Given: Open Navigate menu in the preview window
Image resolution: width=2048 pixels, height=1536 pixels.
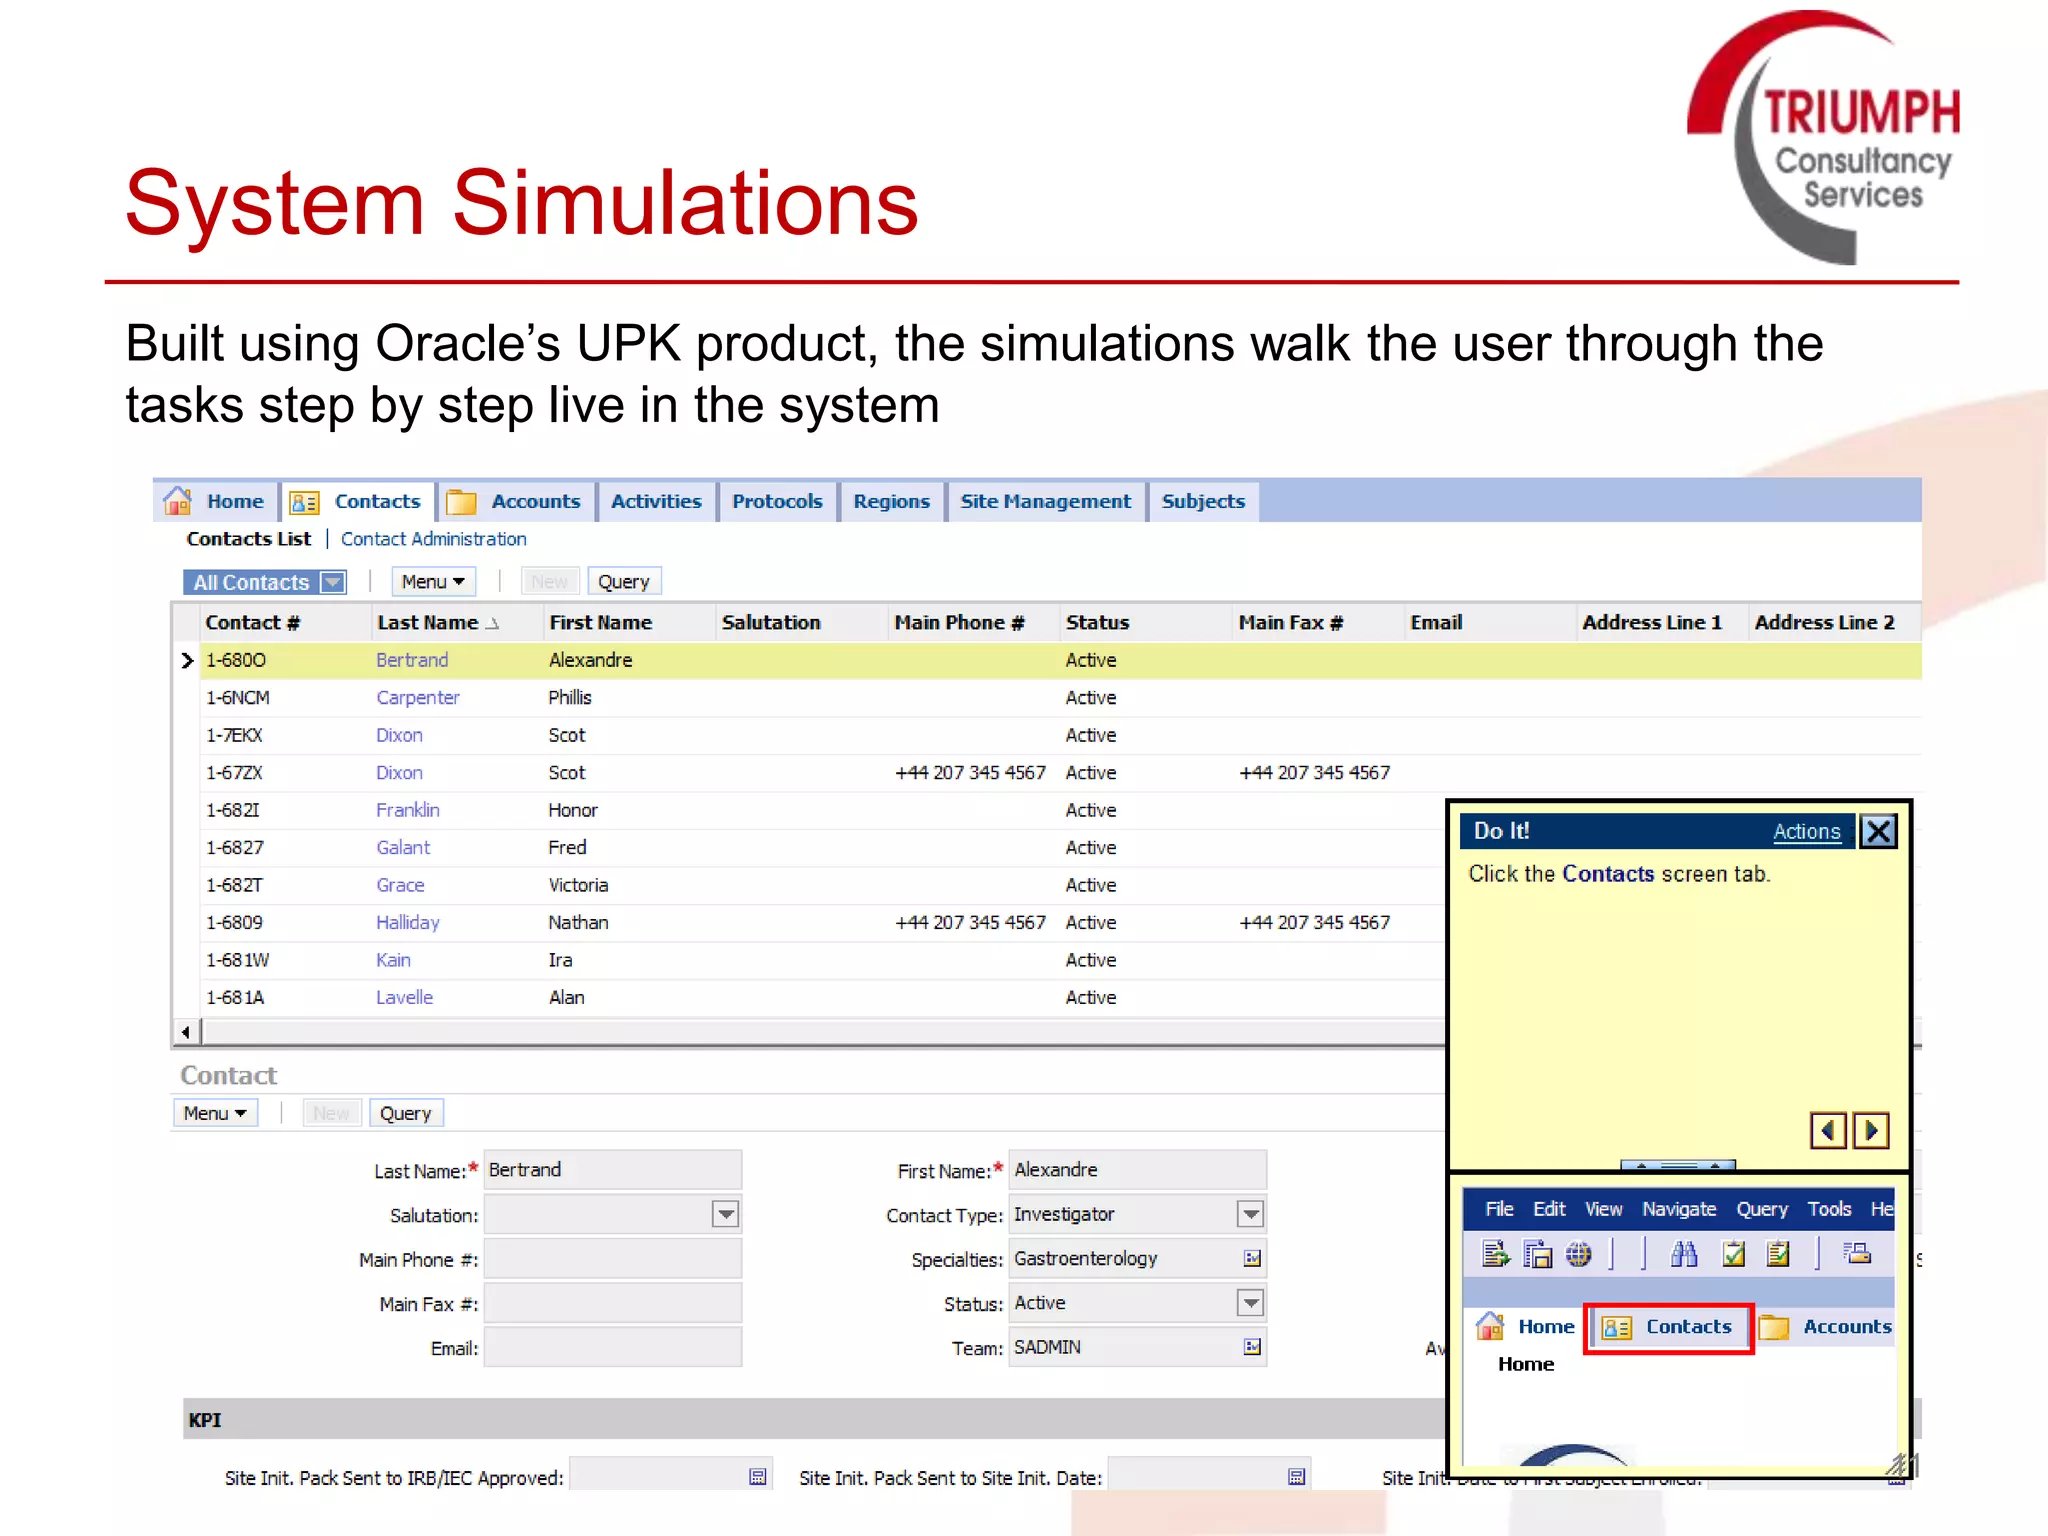Looking at the screenshot, I should click(1679, 1209).
